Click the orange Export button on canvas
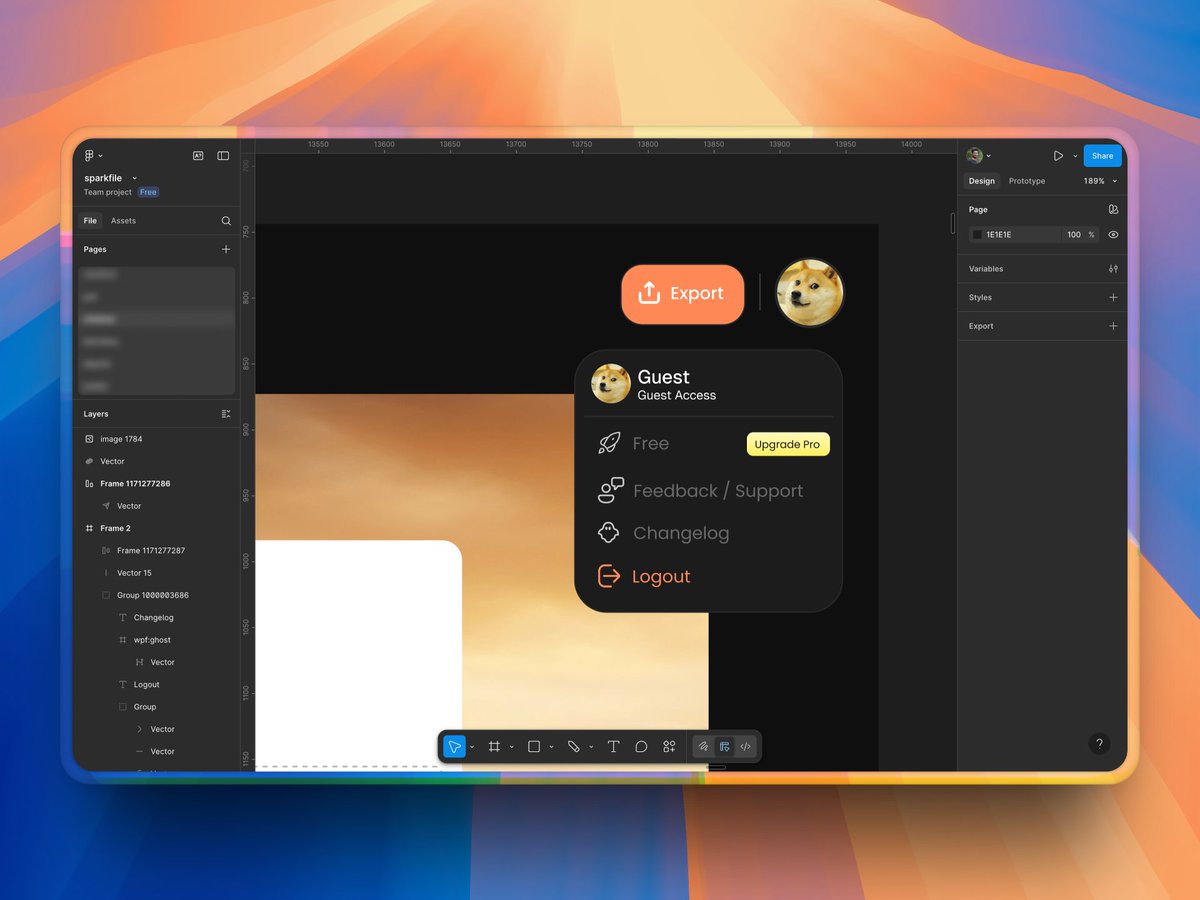The height and width of the screenshot is (900, 1200). click(683, 294)
